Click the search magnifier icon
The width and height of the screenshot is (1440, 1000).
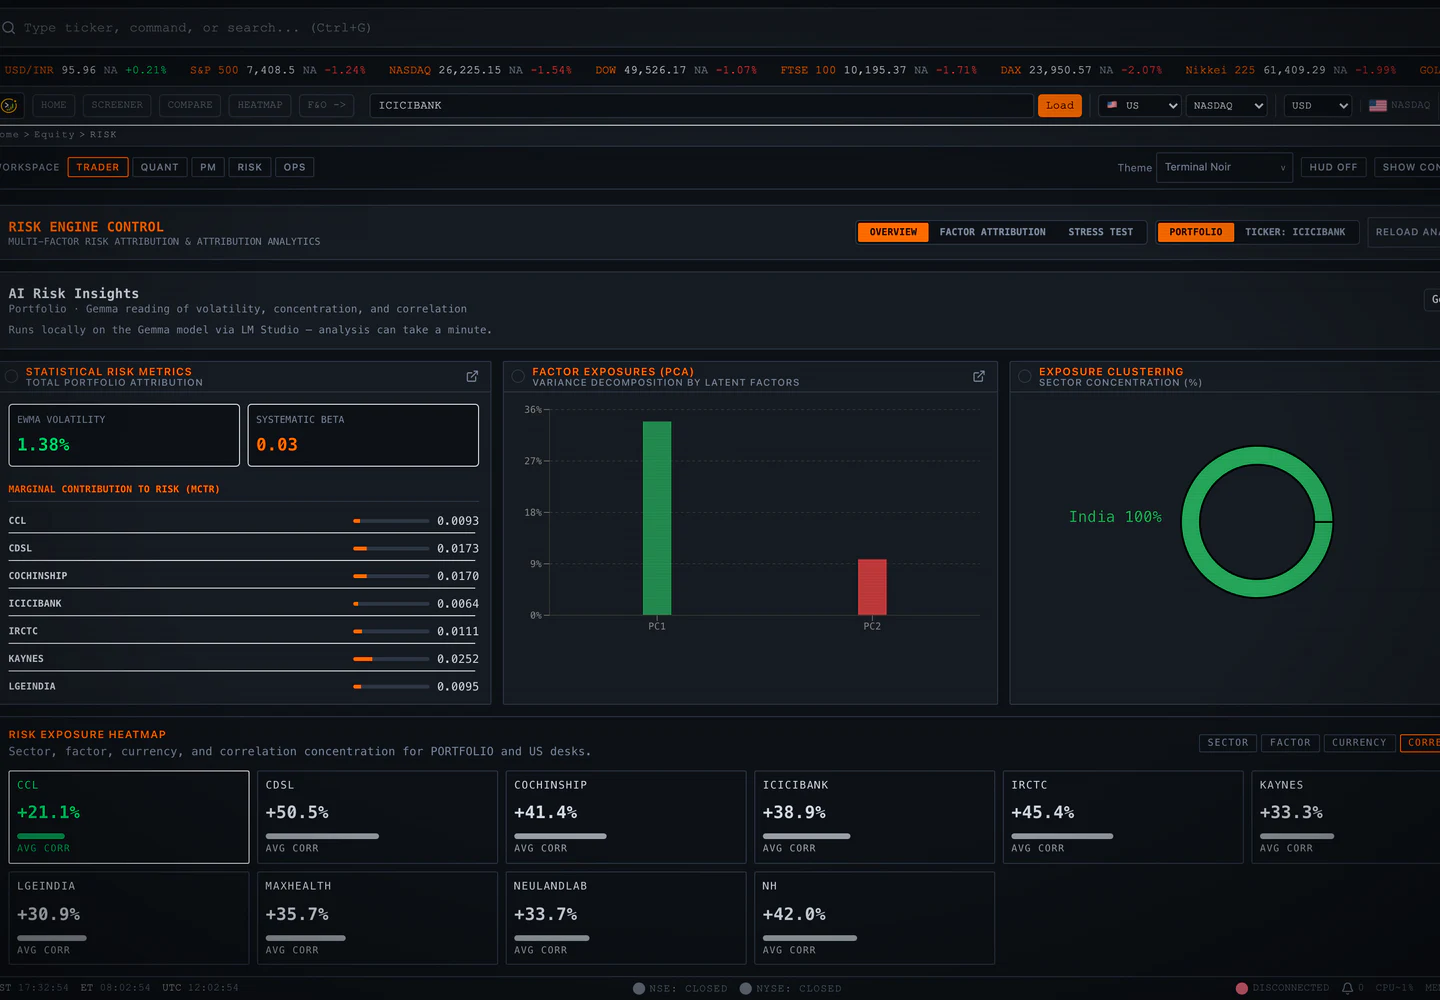coord(8,28)
